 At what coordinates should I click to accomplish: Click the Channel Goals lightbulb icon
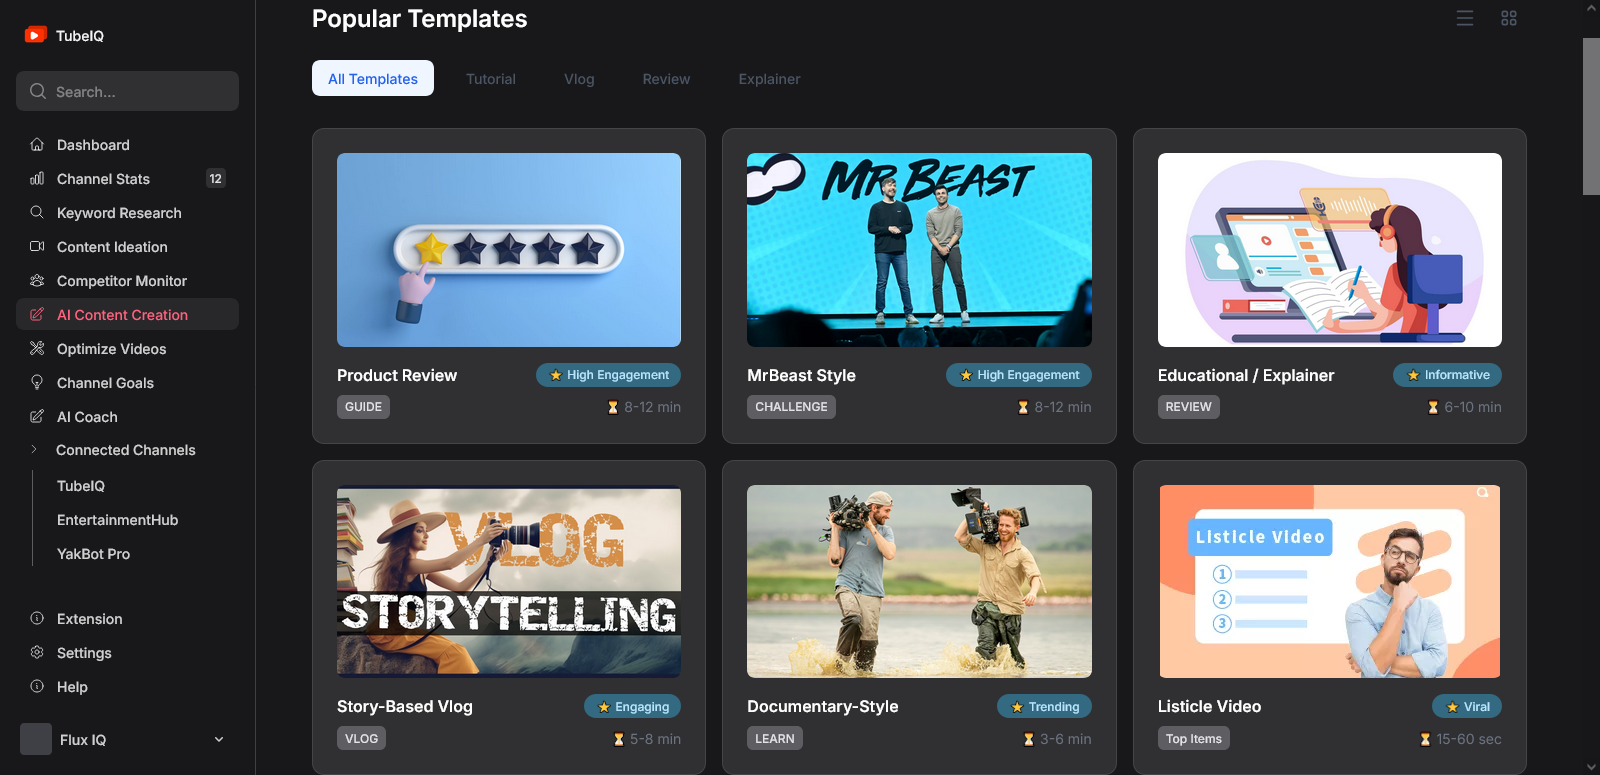pyautogui.click(x=37, y=382)
